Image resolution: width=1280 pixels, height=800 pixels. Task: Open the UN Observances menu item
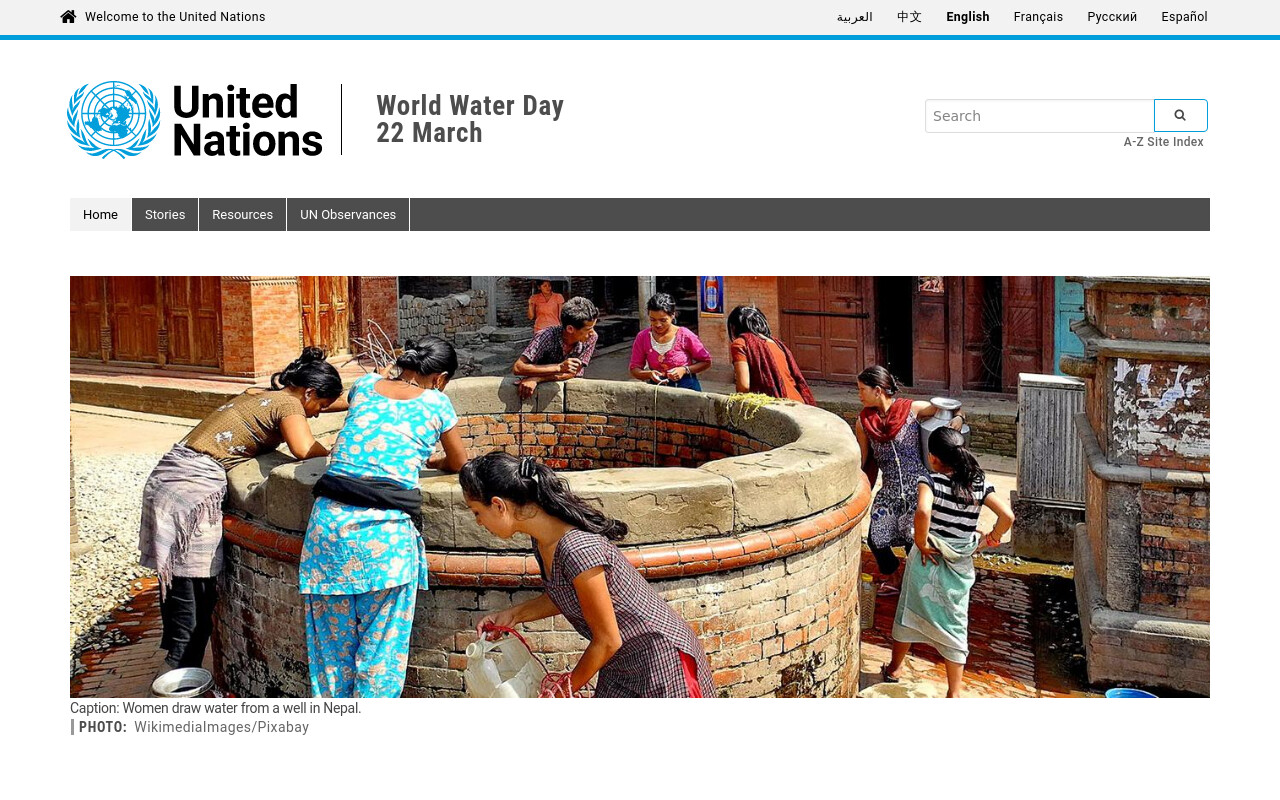point(348,214)
